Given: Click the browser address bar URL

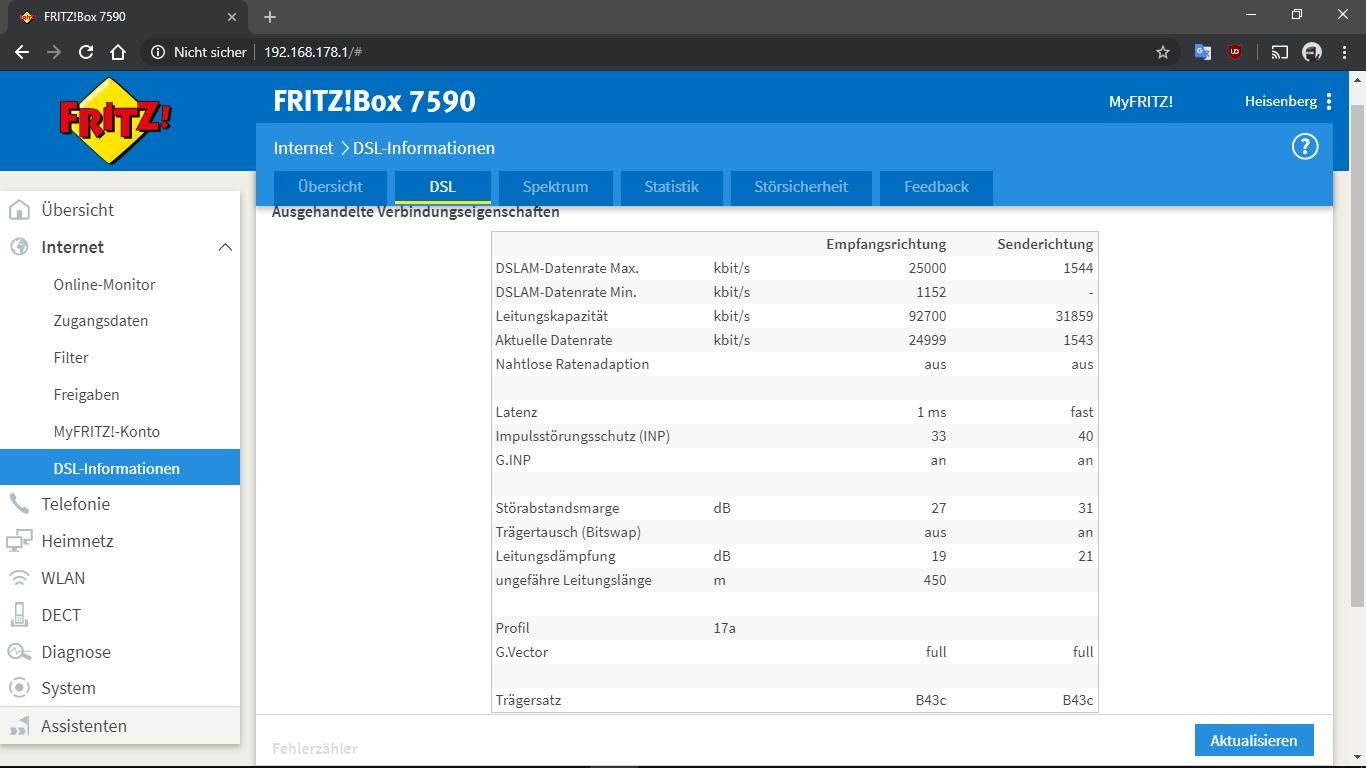Looking at the screenshot, I should coord(313,52).
